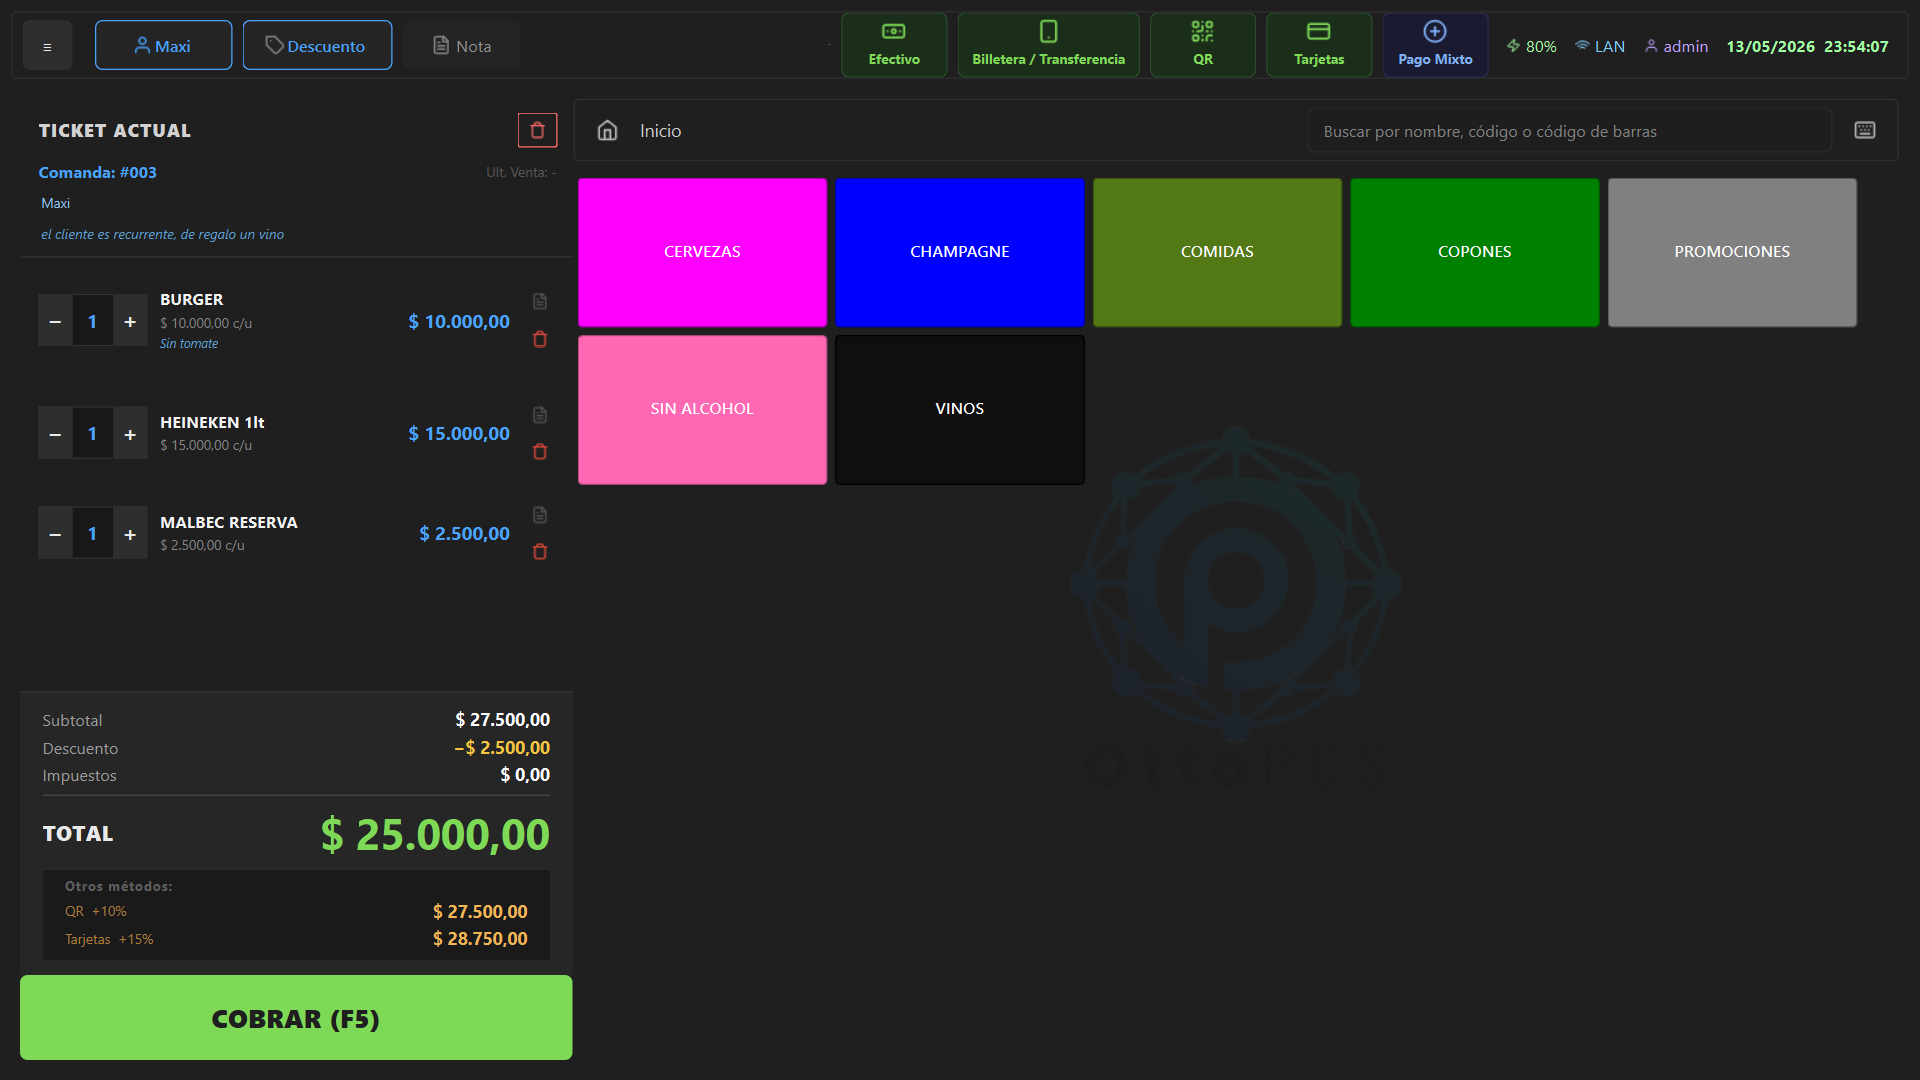1920x1080 pixels.
Task: Delete HEINEKEN 1lt from ticket
Action: pyautogui.click(x=540, y=452)
